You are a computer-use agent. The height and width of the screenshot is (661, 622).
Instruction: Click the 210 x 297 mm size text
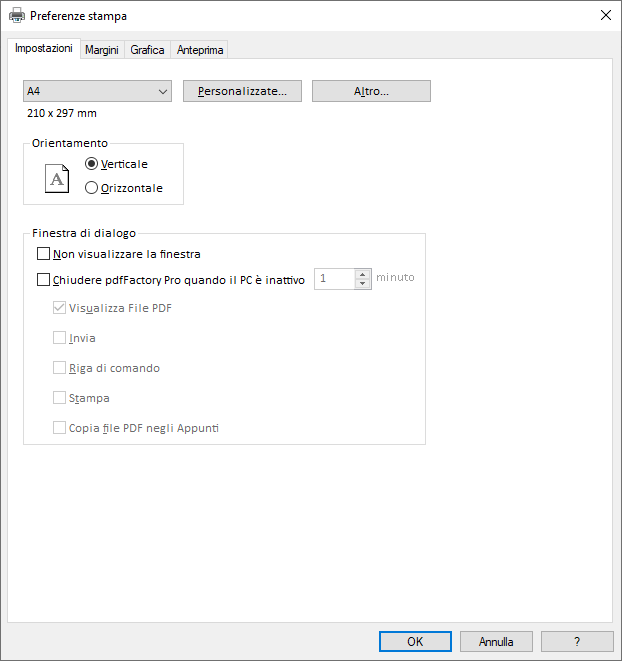(62, 113)
